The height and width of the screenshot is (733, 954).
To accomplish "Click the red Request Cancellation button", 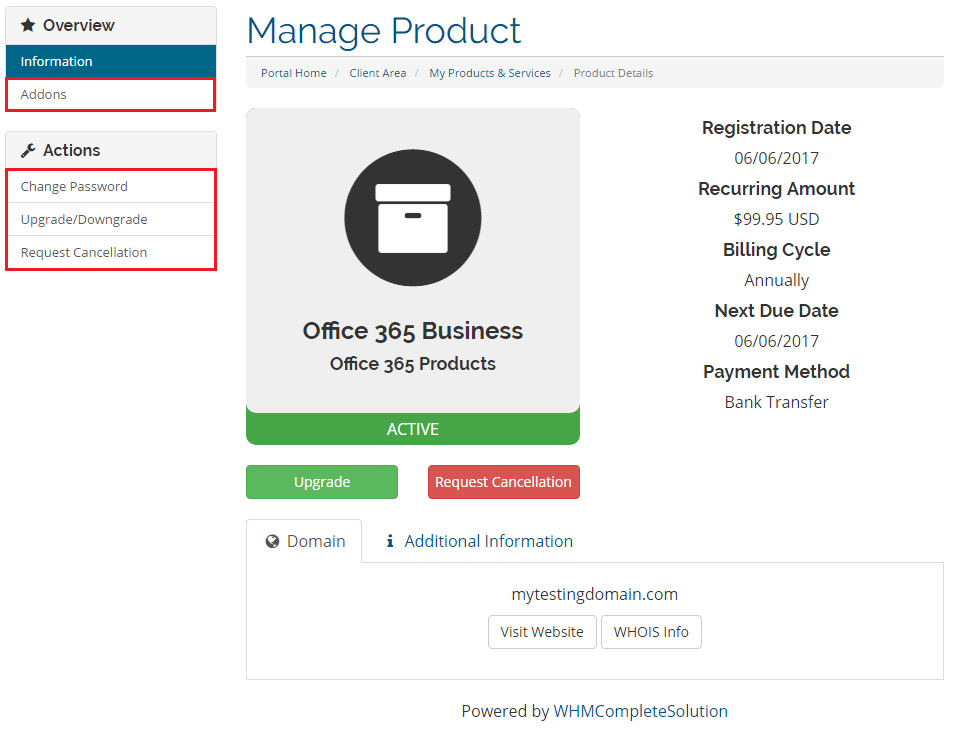I will coord(504,482).
